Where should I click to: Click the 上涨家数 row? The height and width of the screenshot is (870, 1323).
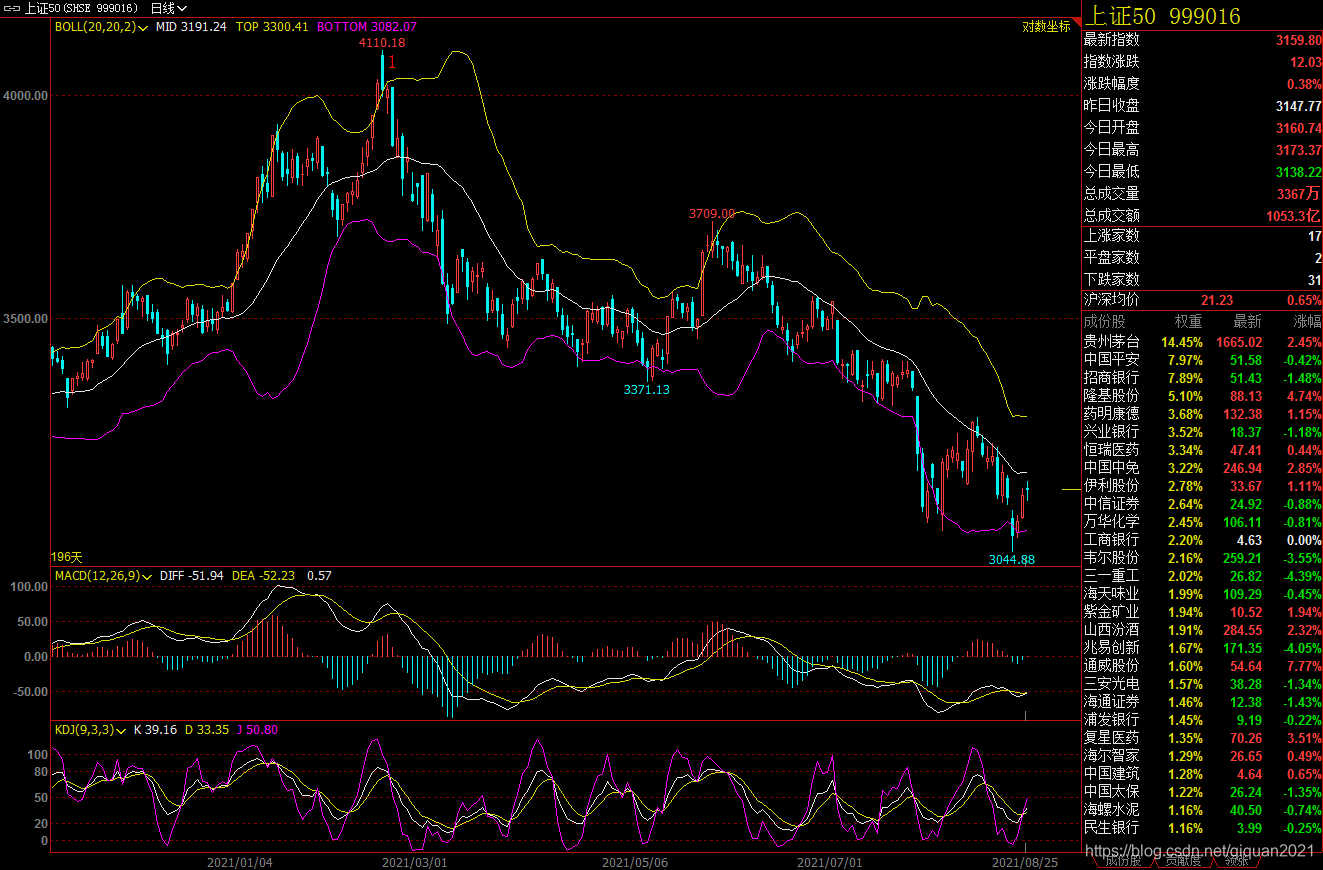(1202, 236)
